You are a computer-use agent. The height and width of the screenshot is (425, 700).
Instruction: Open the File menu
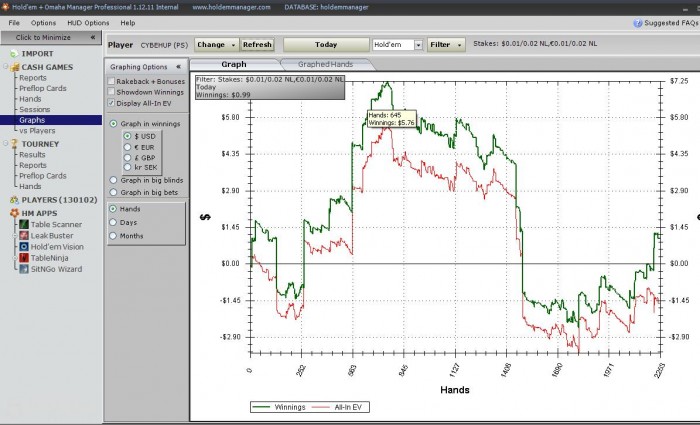[x=14, y=23]
